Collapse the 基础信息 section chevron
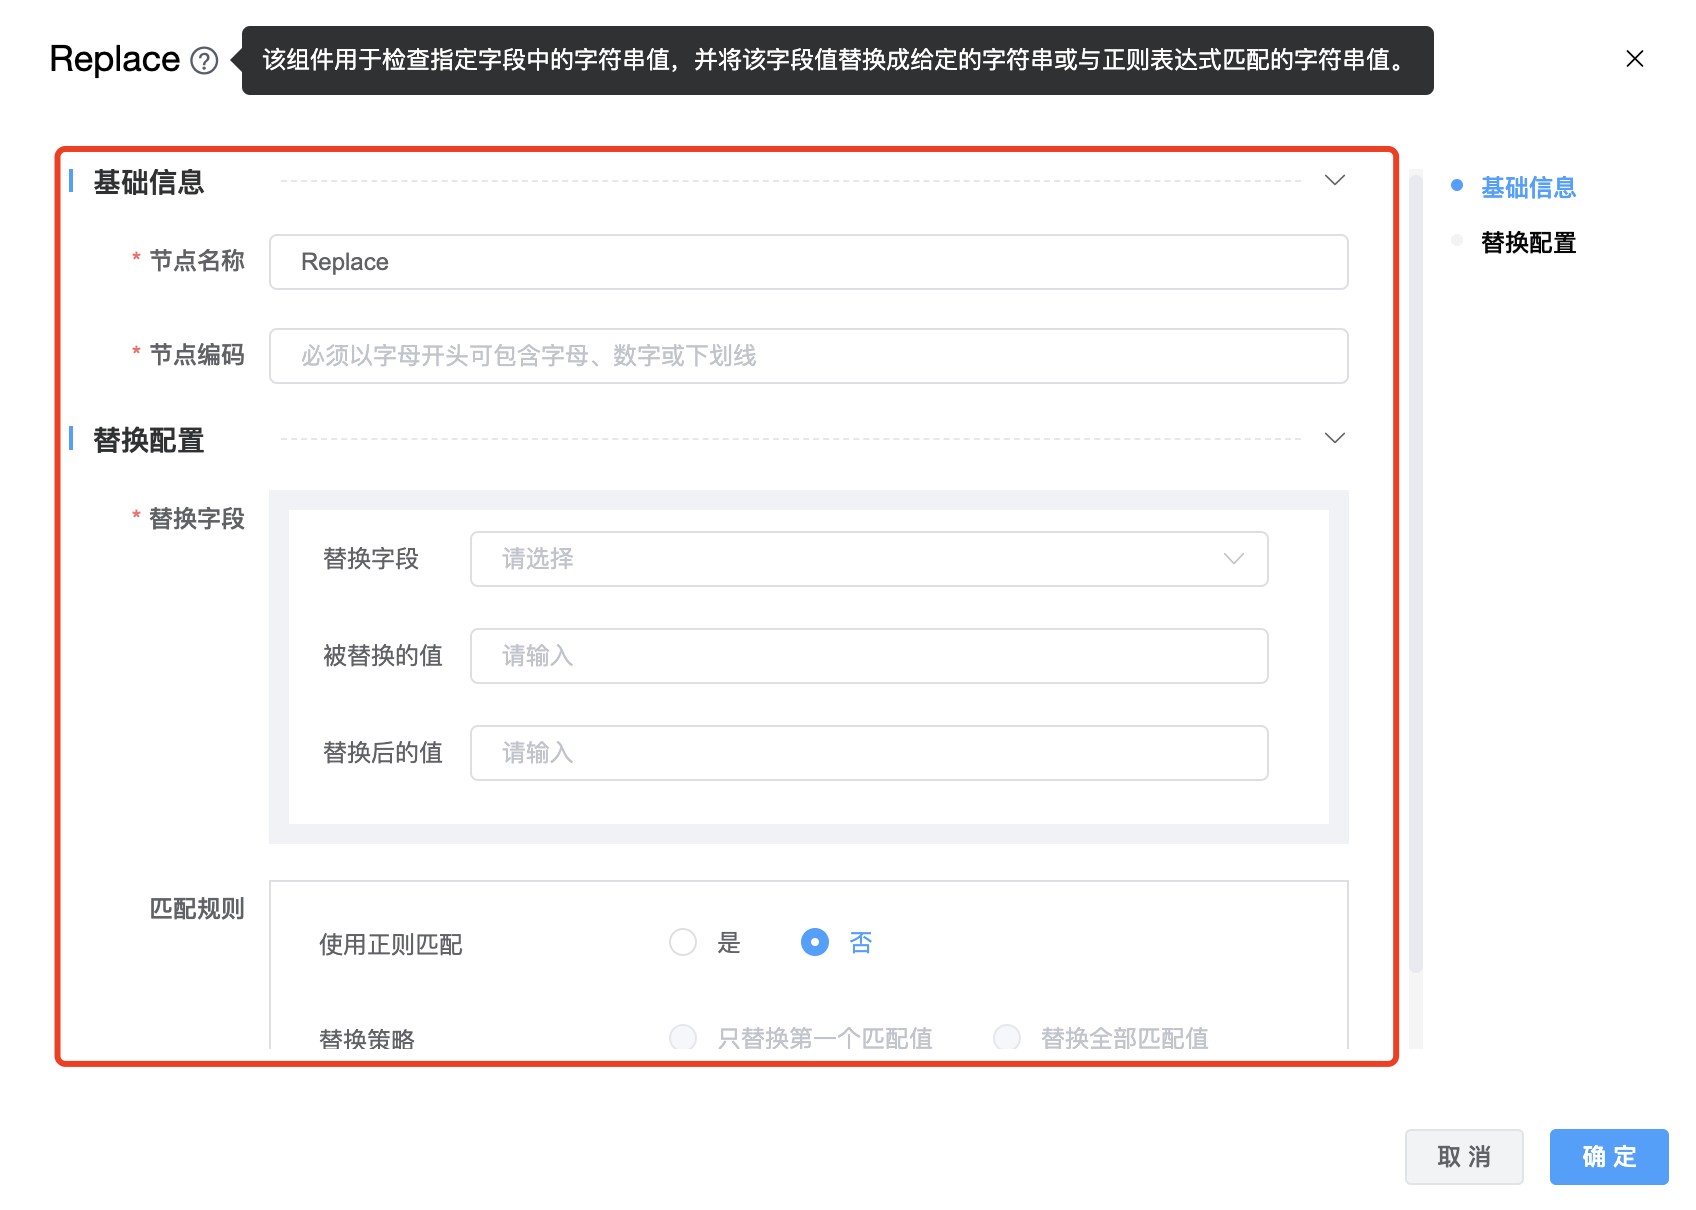The width and height of the screenshot is (1696, 1210). [x=1334, y=180]
